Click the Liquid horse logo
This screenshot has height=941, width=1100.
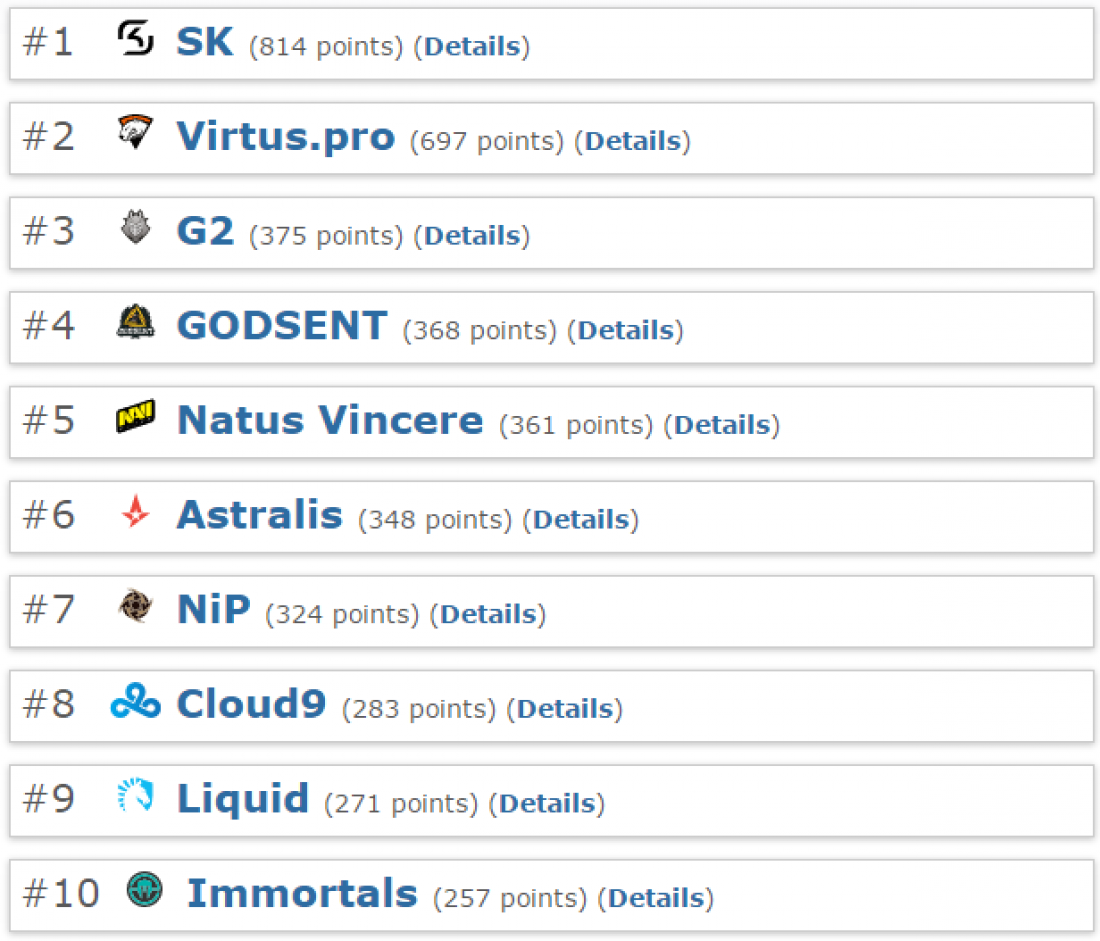[135, 795]
